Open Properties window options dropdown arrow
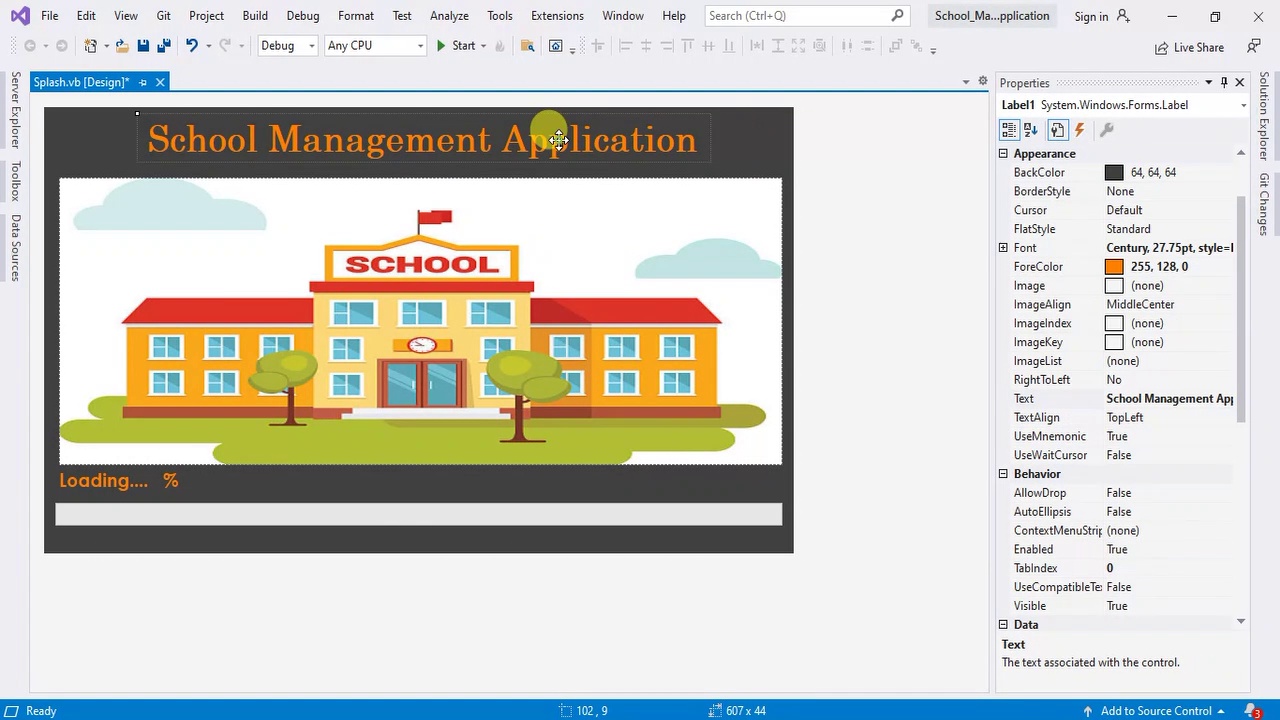This screenshot has width=1280, height=720. pos(1208,83)
